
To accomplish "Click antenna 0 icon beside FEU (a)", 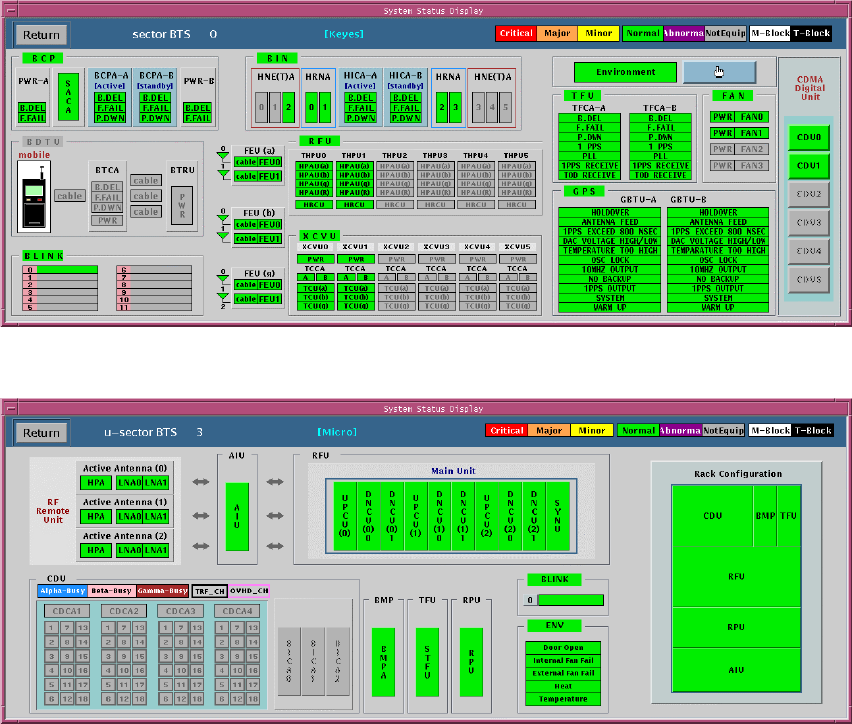I will (223, 155).
